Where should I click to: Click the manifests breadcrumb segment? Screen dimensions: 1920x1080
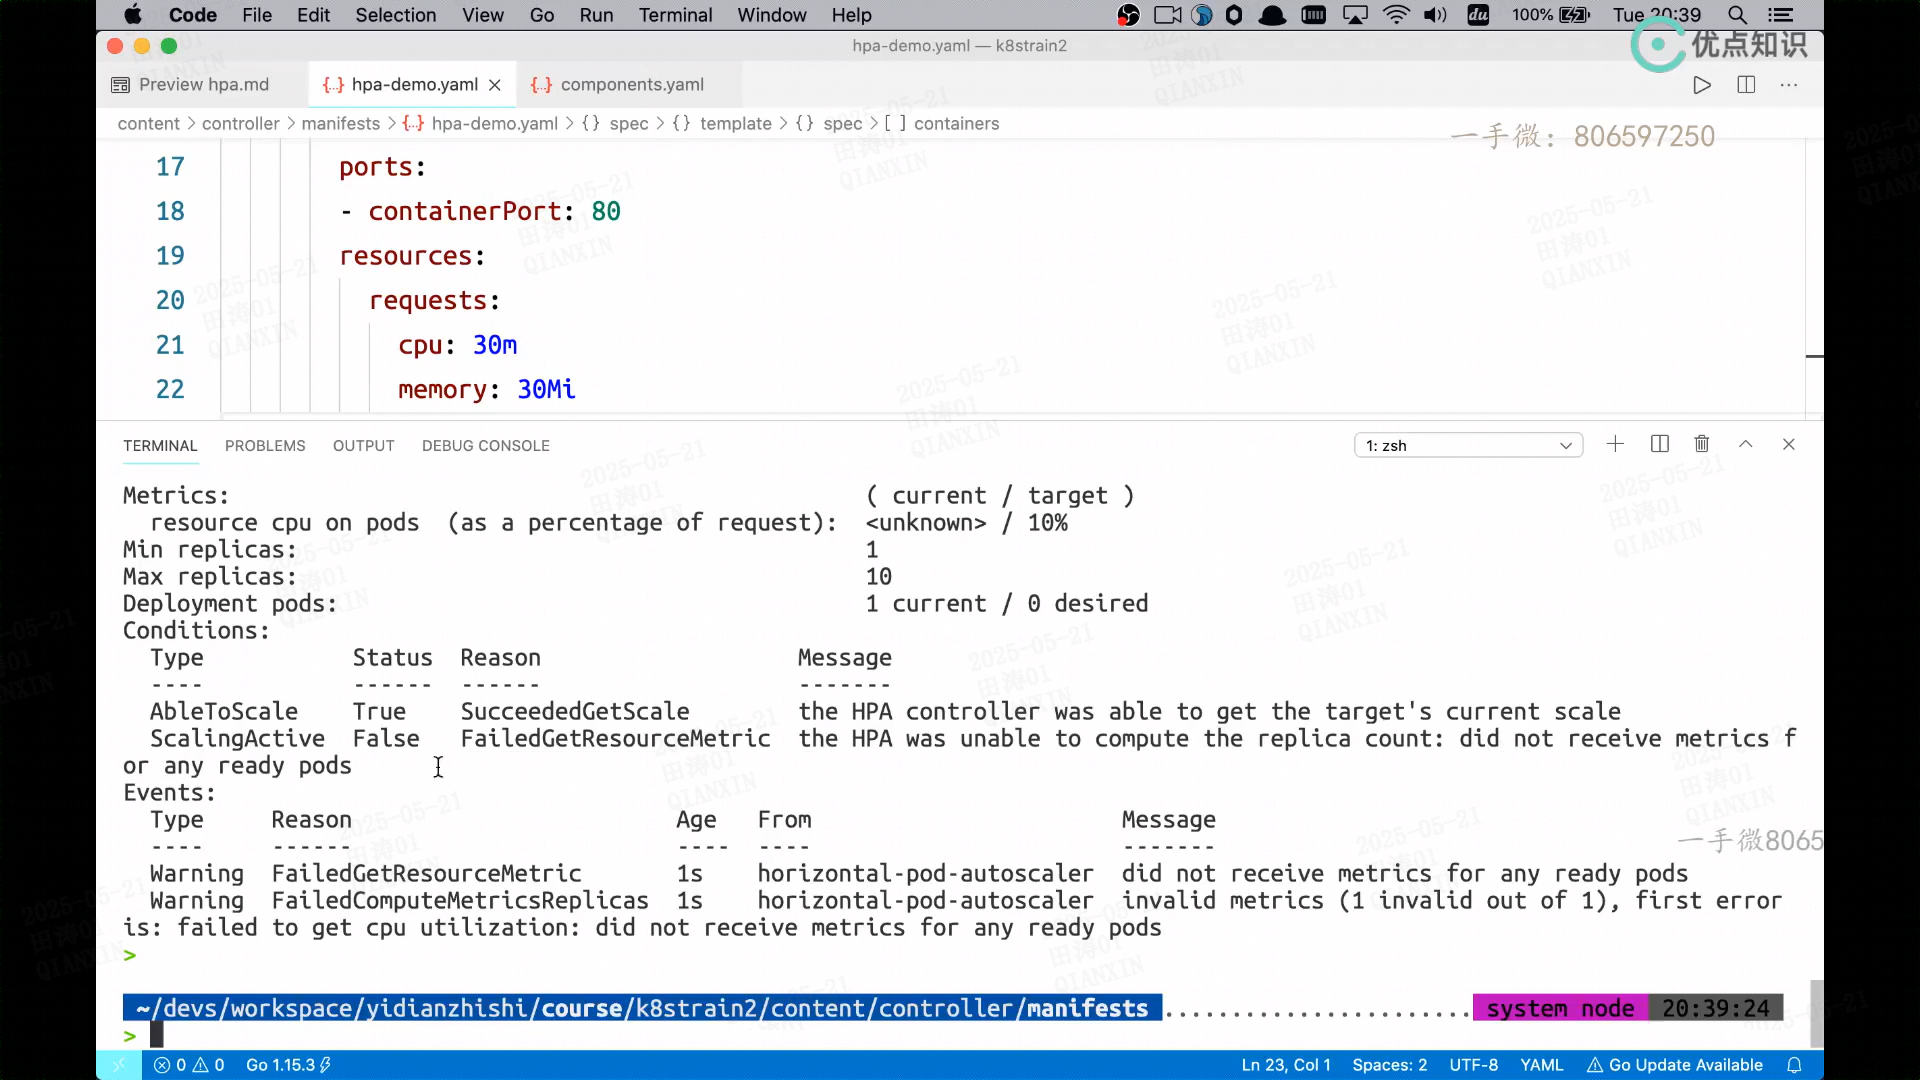[x=340, y=124]
